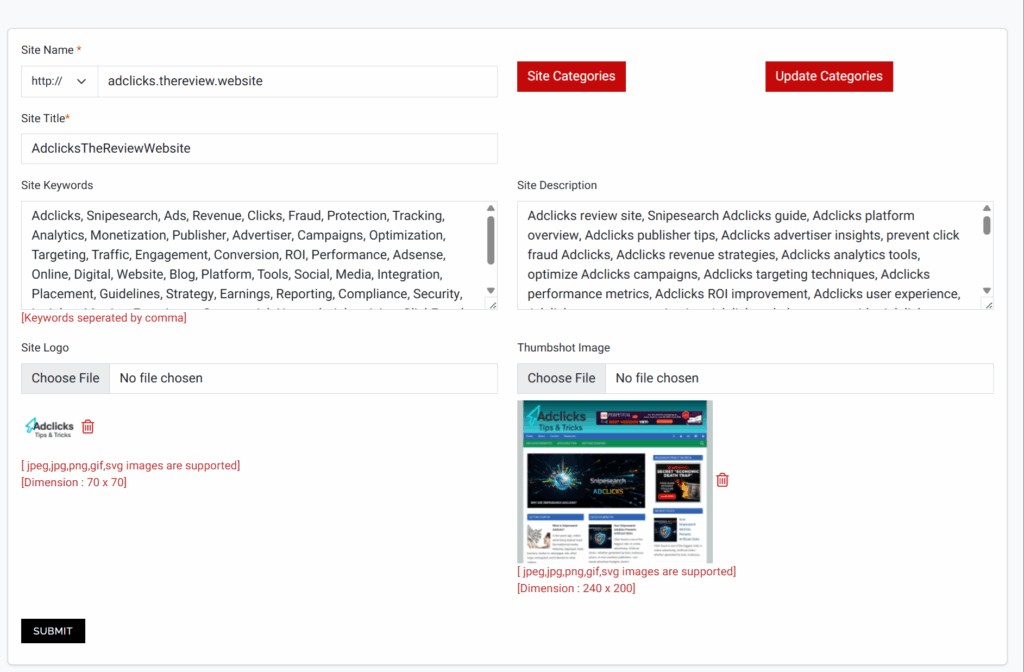Grab the Site Keywords resize handle
This screenshot has width=1024, height=672.
point(491,304)
